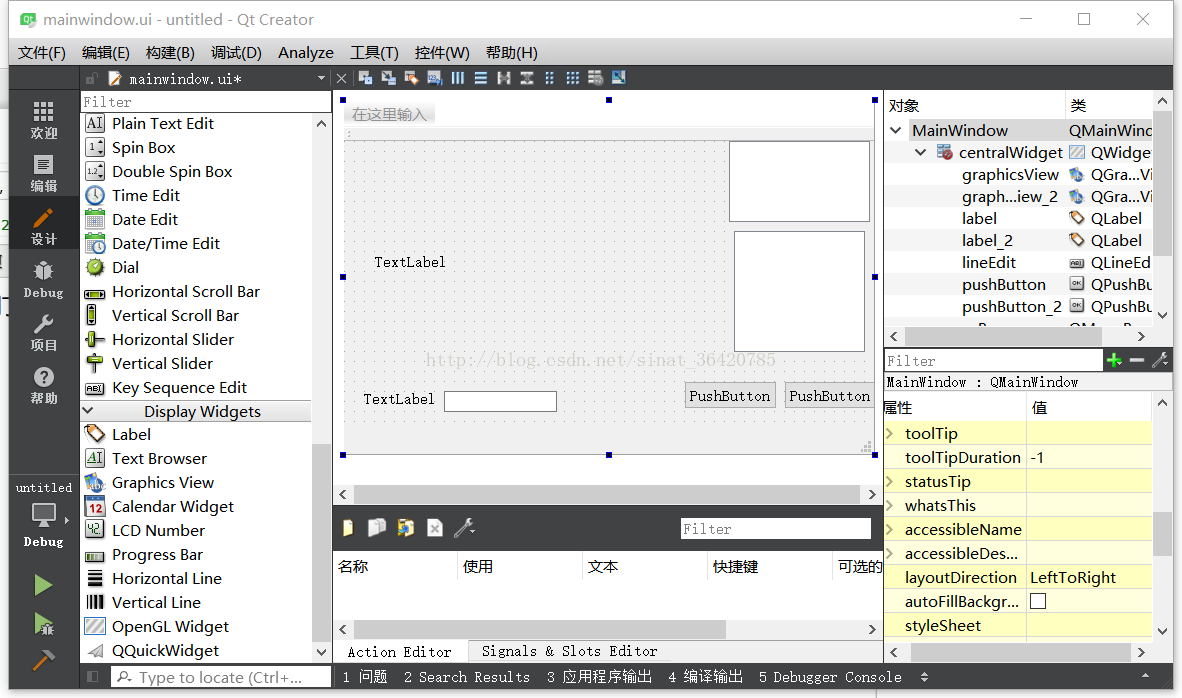The width and height of the screenshot is (1182, 698).
Task: Open the Projects (项目) mode
Action: click(44, 332)
